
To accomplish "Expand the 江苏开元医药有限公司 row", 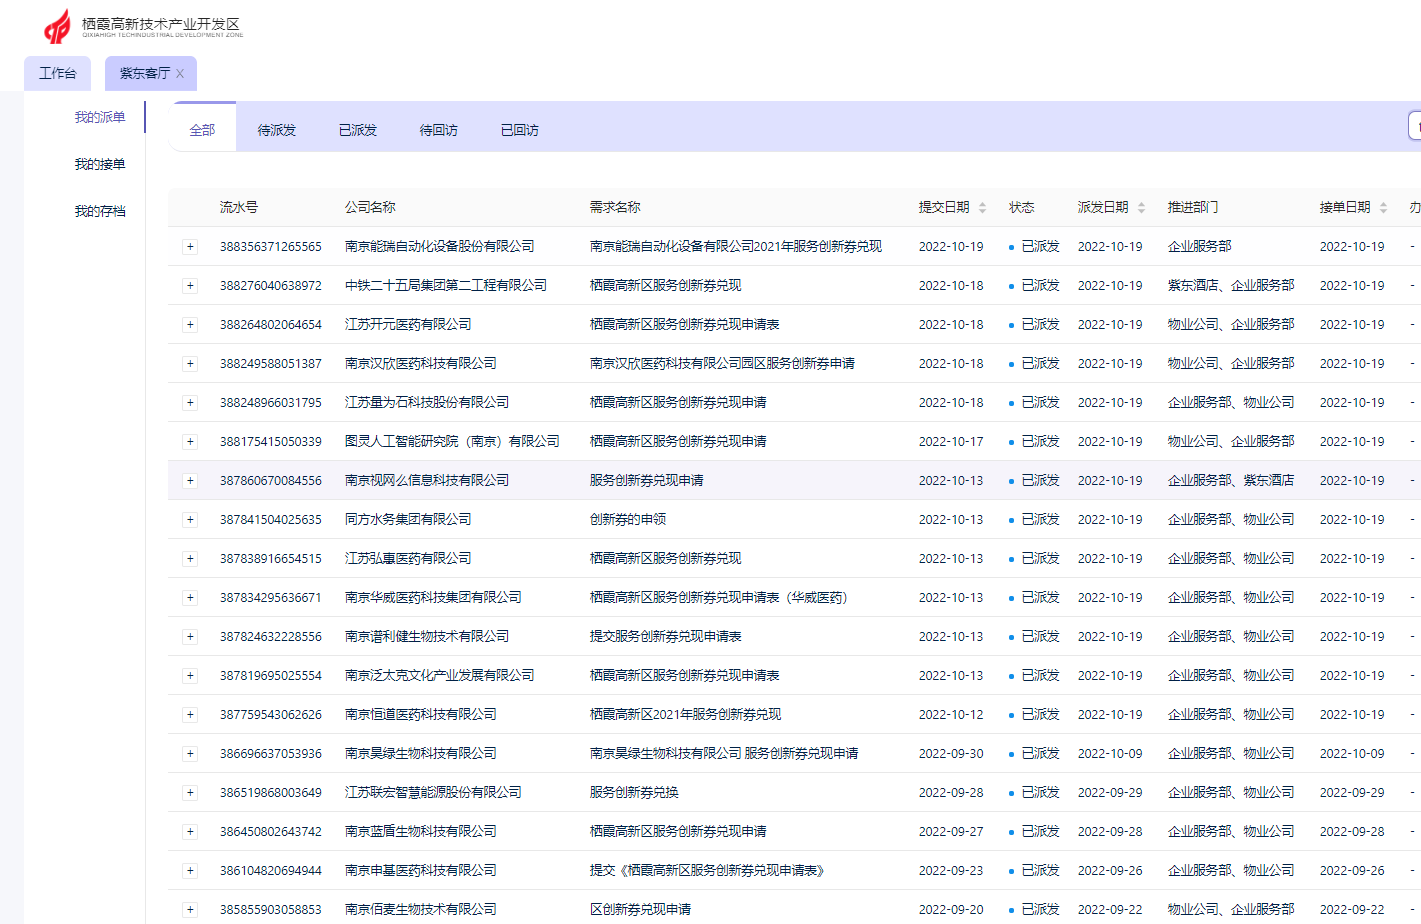I will click(x=190, y=325).
